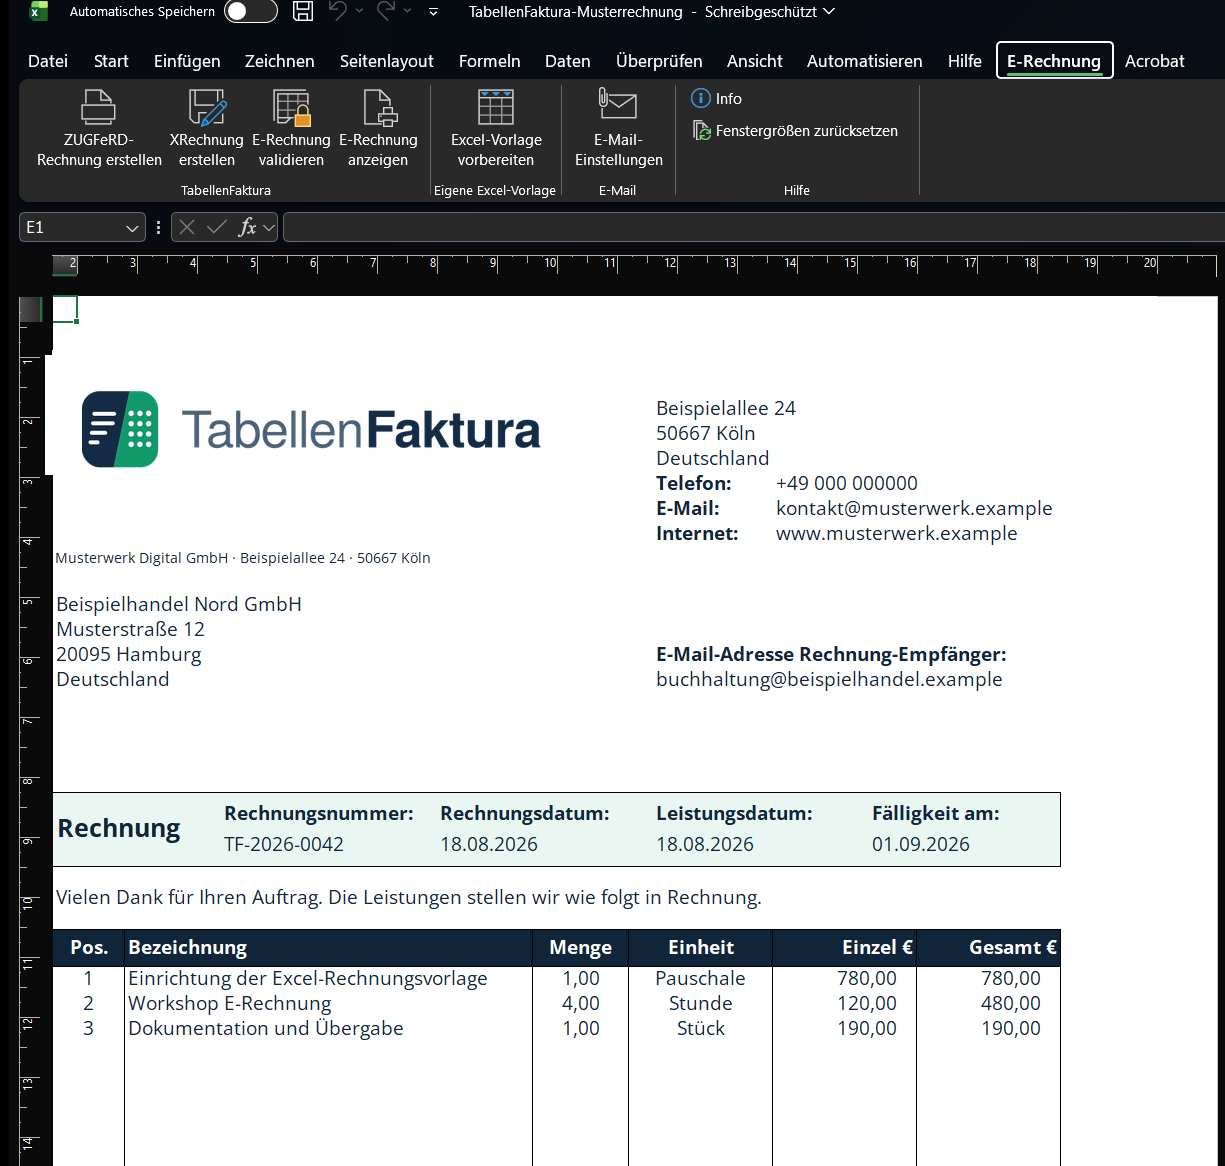
Task: Open the Hilfe tab
Action: tap(964, 61)
